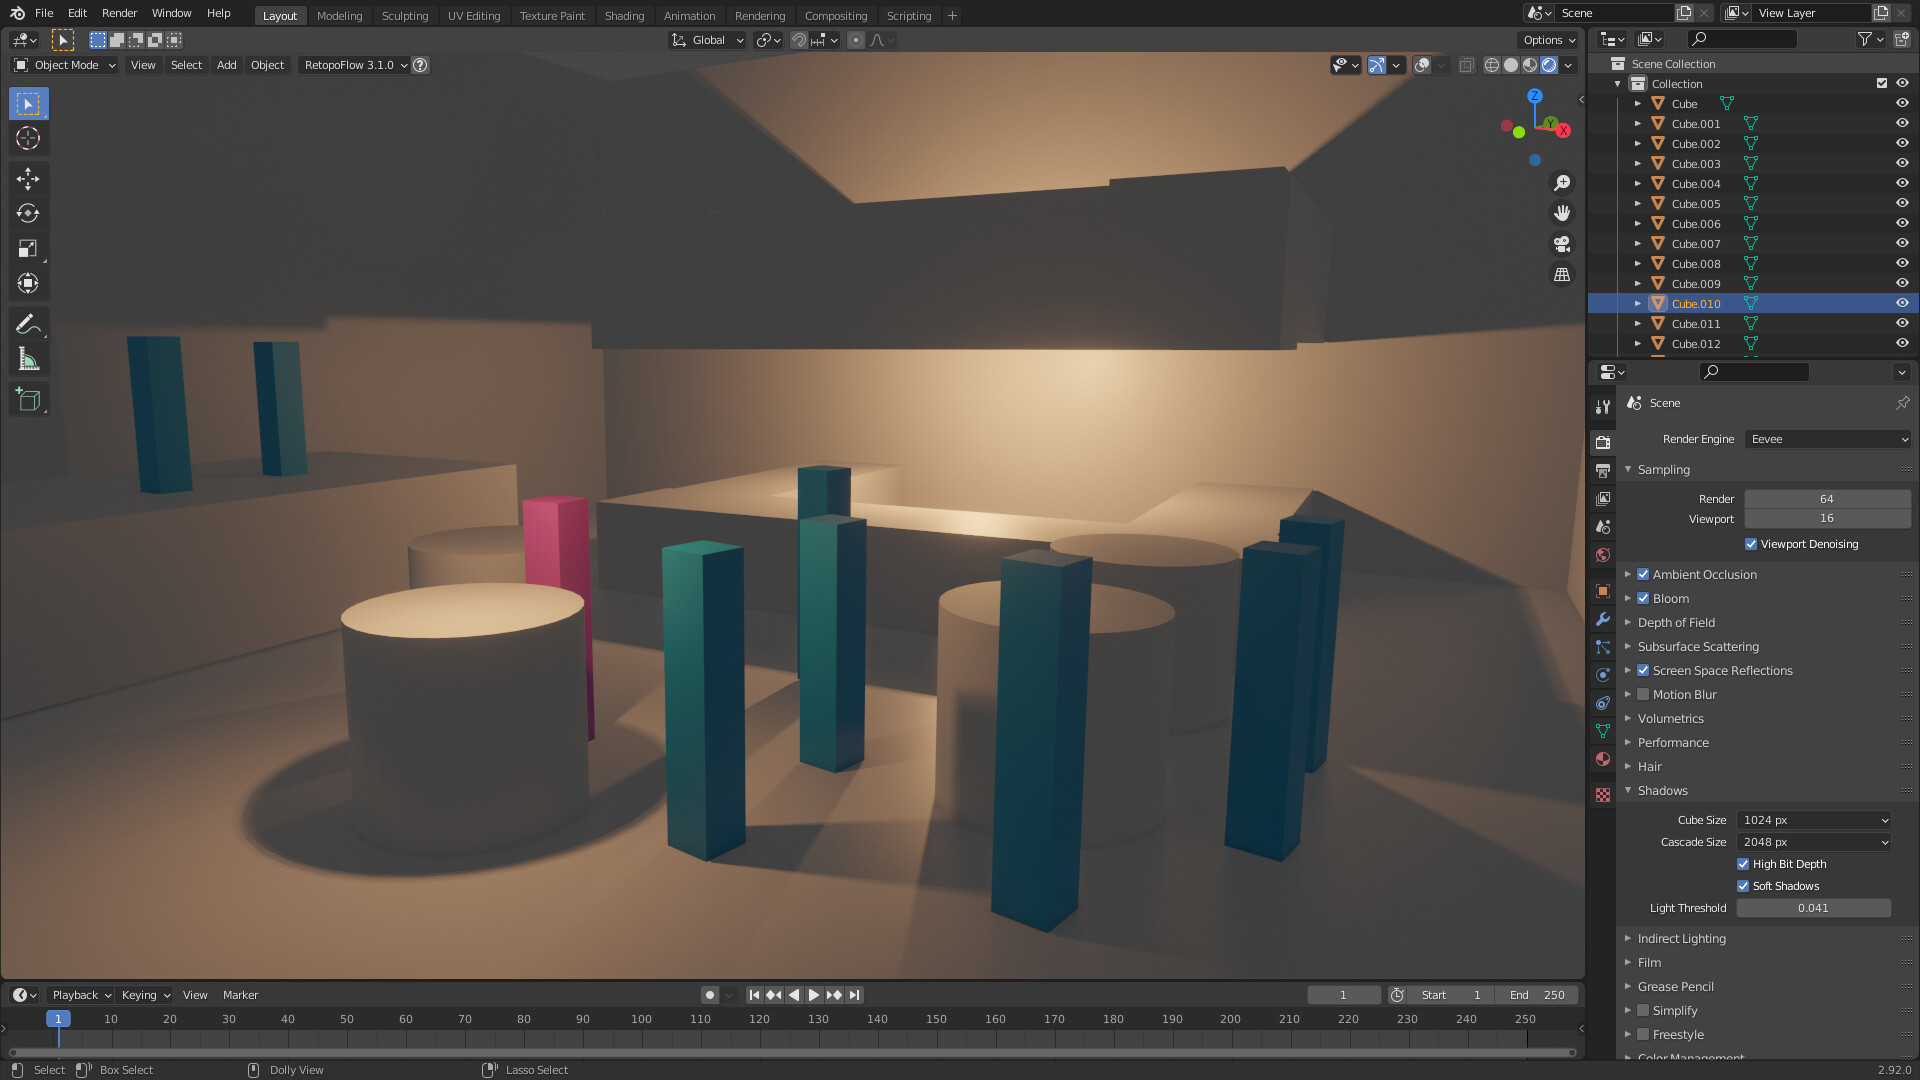1920x1080 pixels.
Task: Open the Modifier properties tab
Action: click(1603, 620)
